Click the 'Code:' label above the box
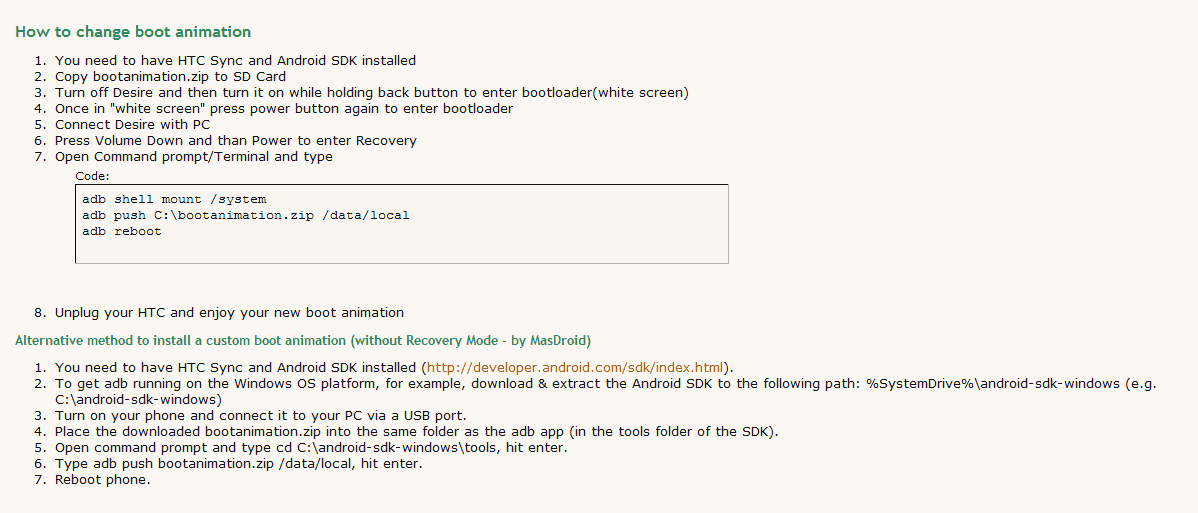The image size is (1198, 513). [92, 176]
